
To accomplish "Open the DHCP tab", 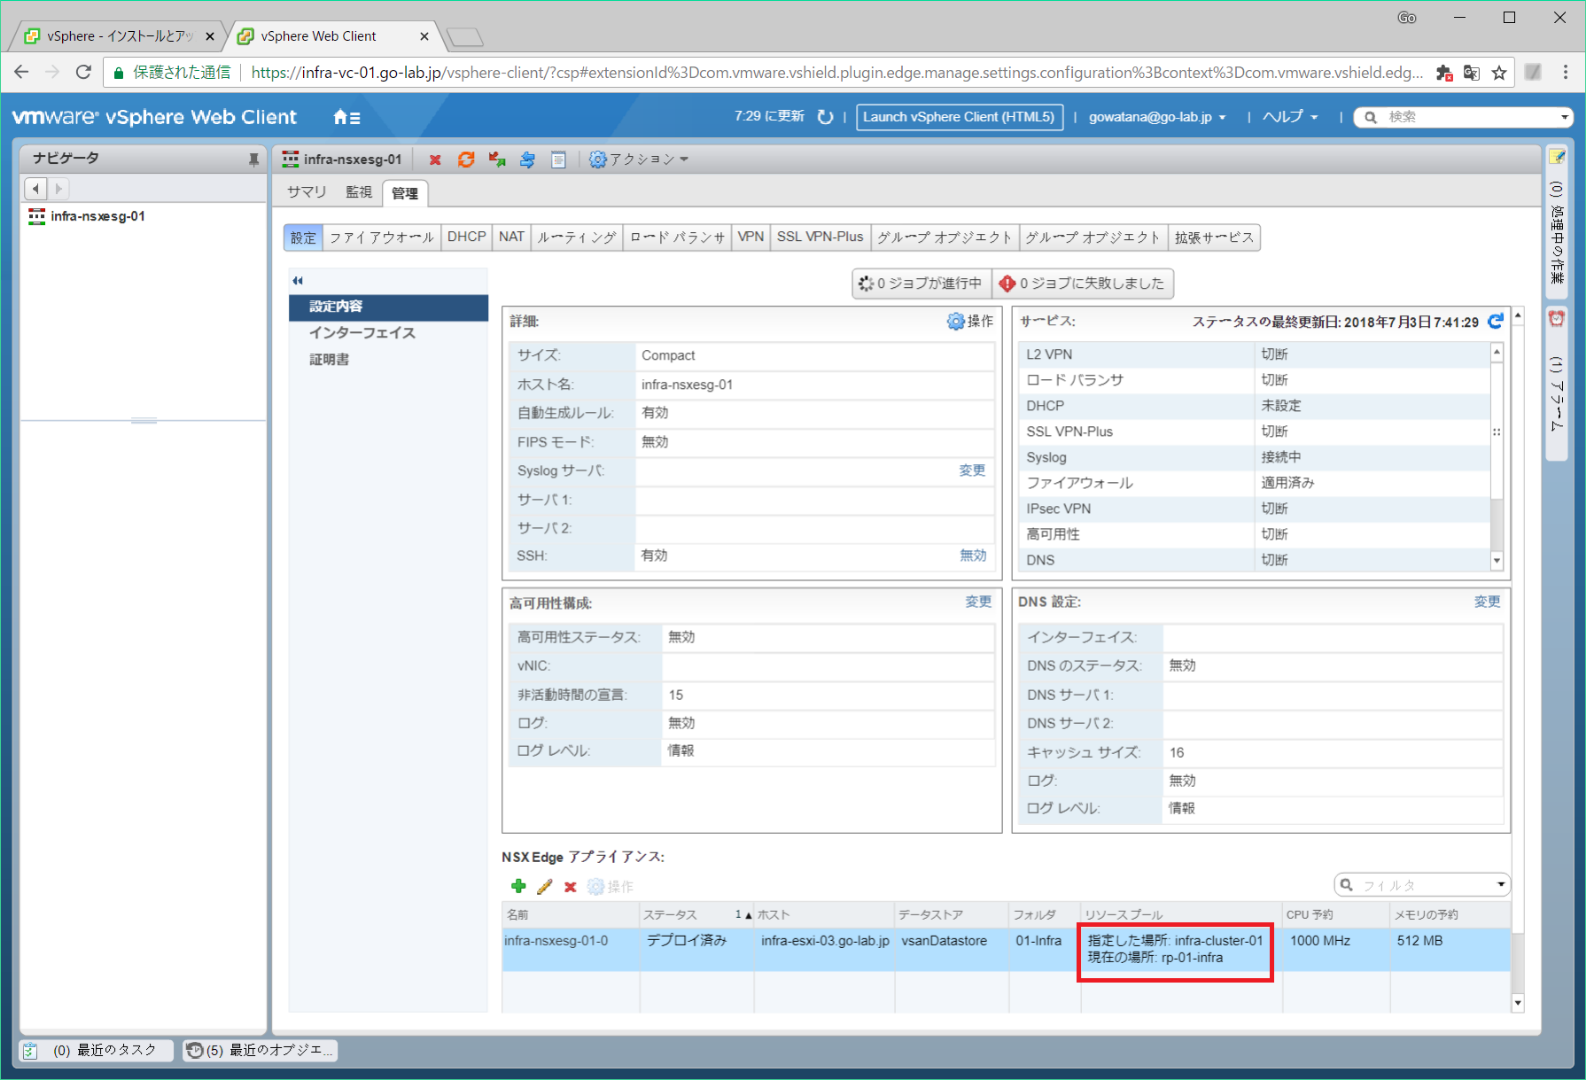I will pos(466,237).
